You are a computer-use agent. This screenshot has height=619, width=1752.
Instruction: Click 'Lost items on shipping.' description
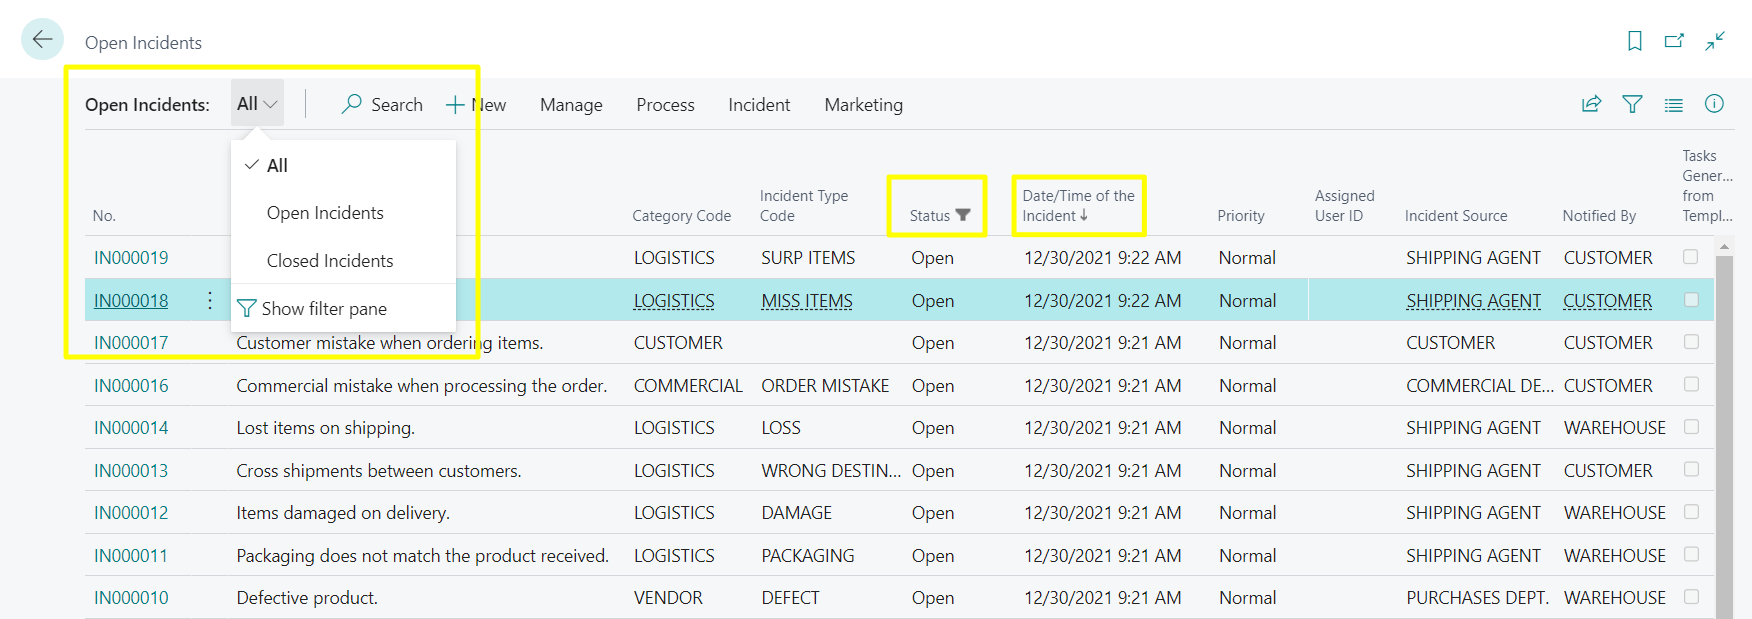(x=325, y=428)
